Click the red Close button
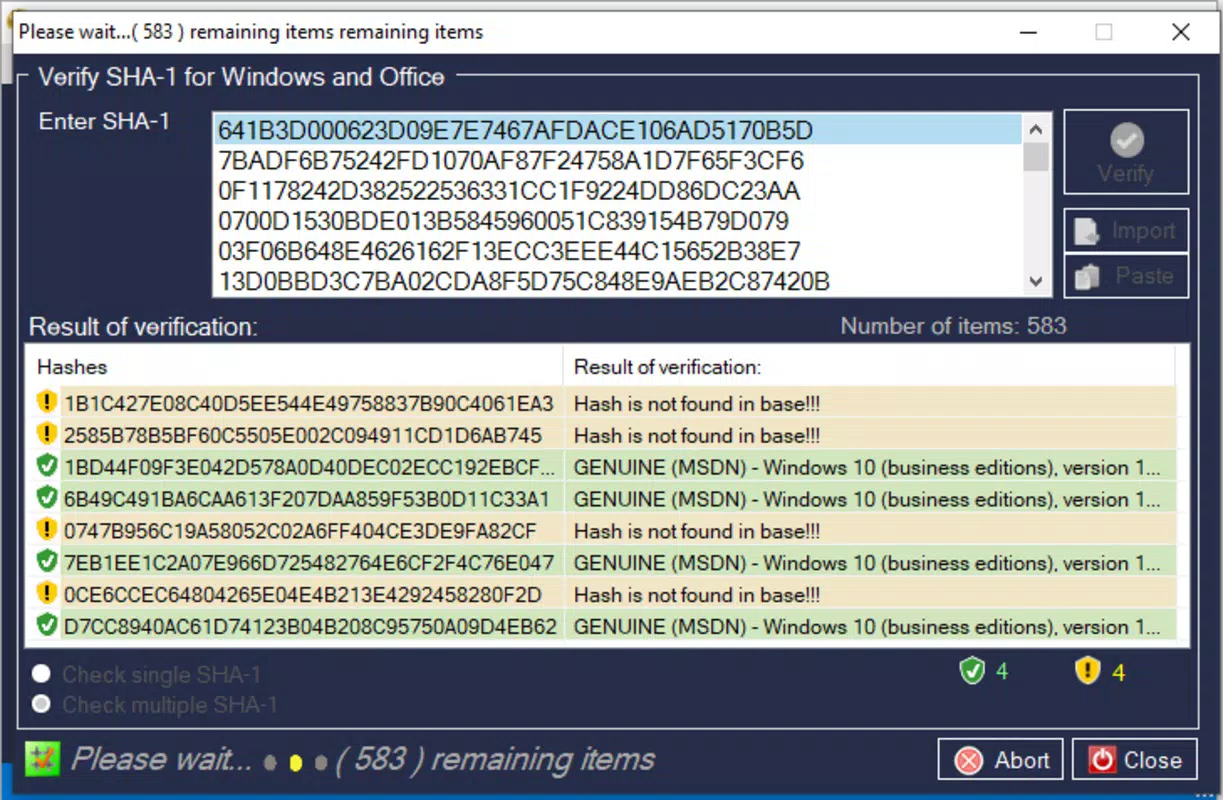 click(1134, 760)
